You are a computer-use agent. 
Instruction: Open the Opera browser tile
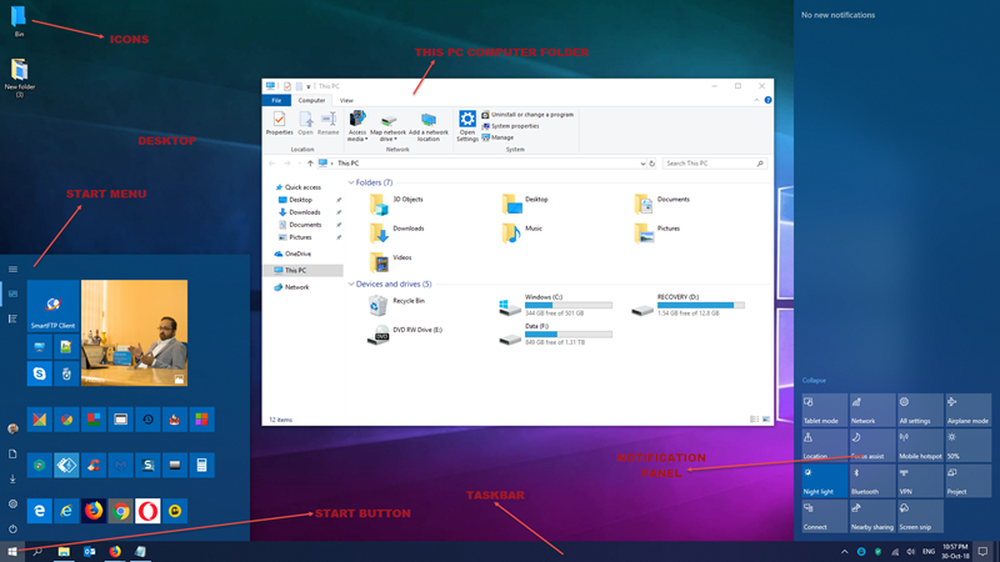(148, 509)
